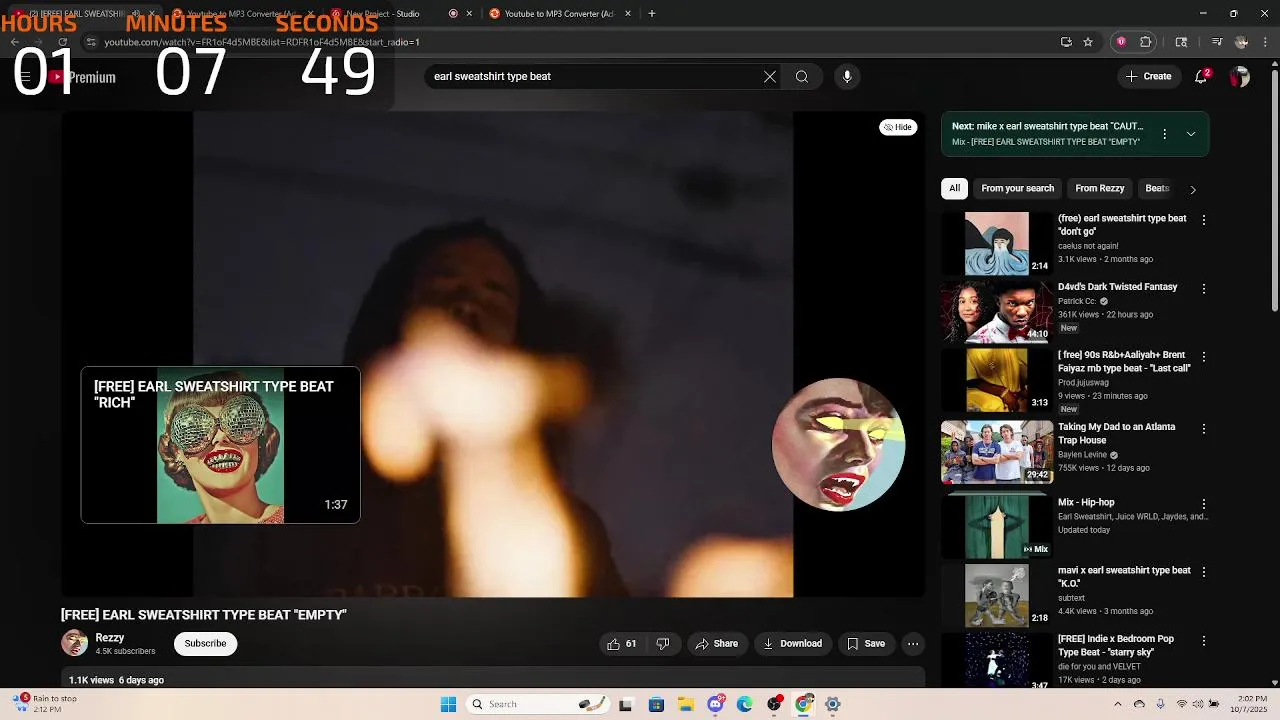Open the Rezzy channel name link

point(110,638)
